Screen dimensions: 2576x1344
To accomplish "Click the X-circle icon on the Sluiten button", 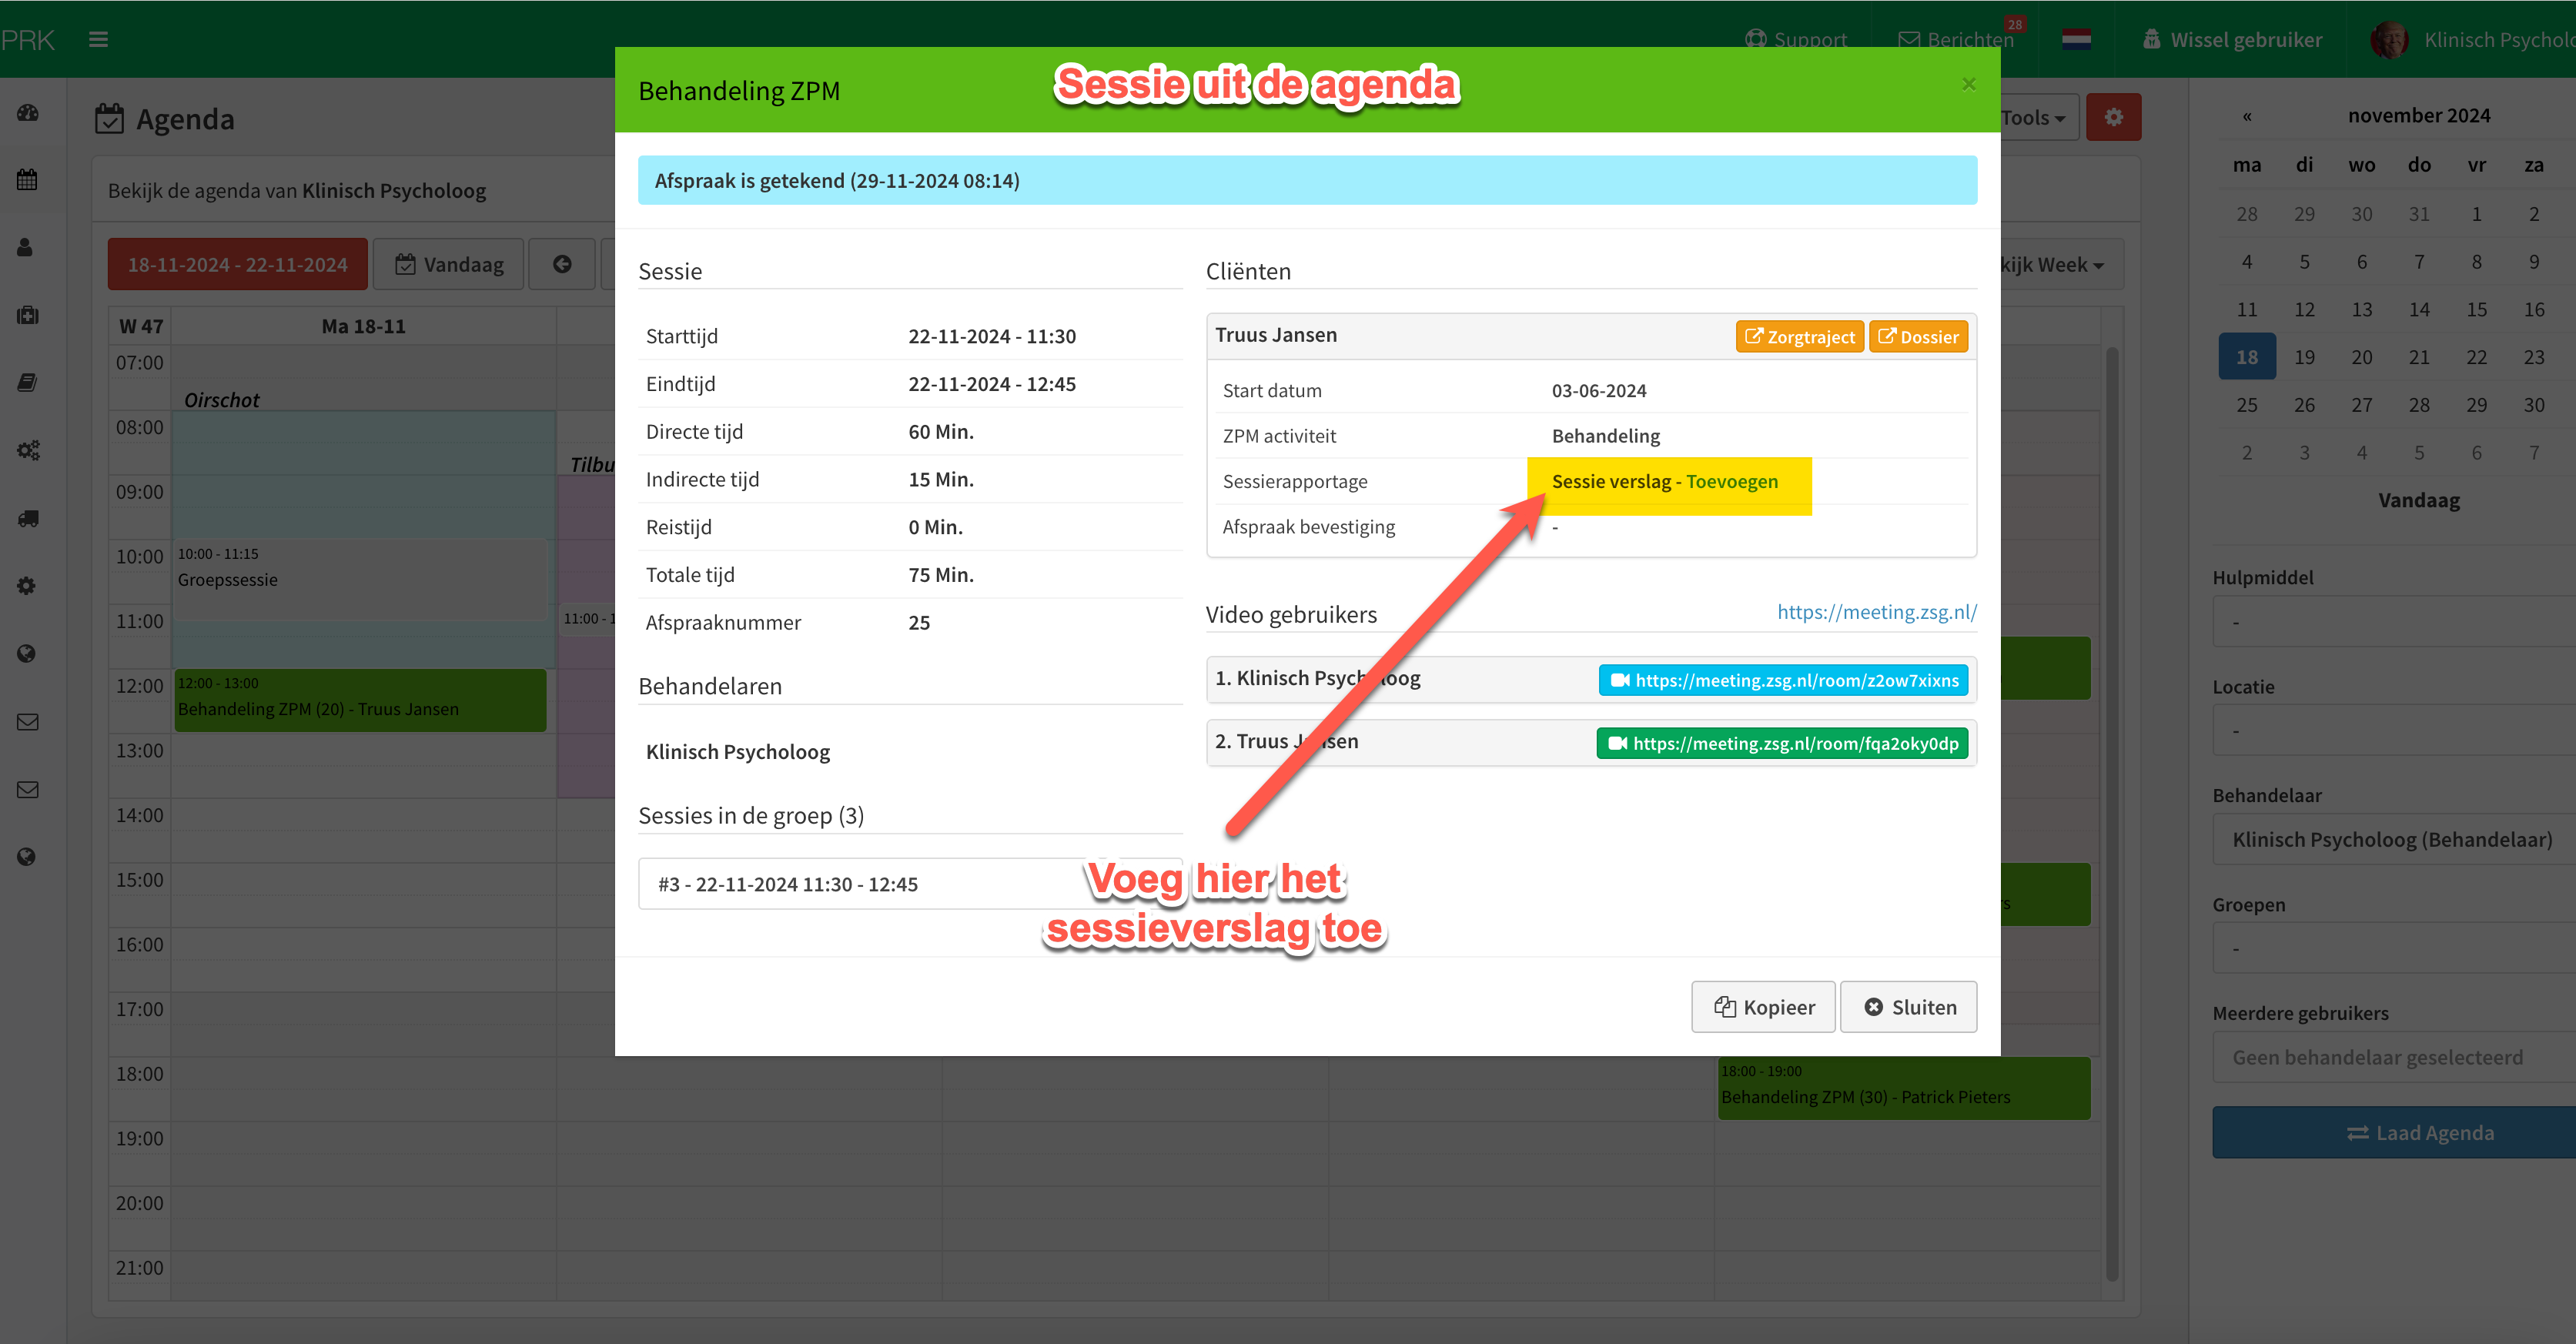I will pos(1874,1007).
